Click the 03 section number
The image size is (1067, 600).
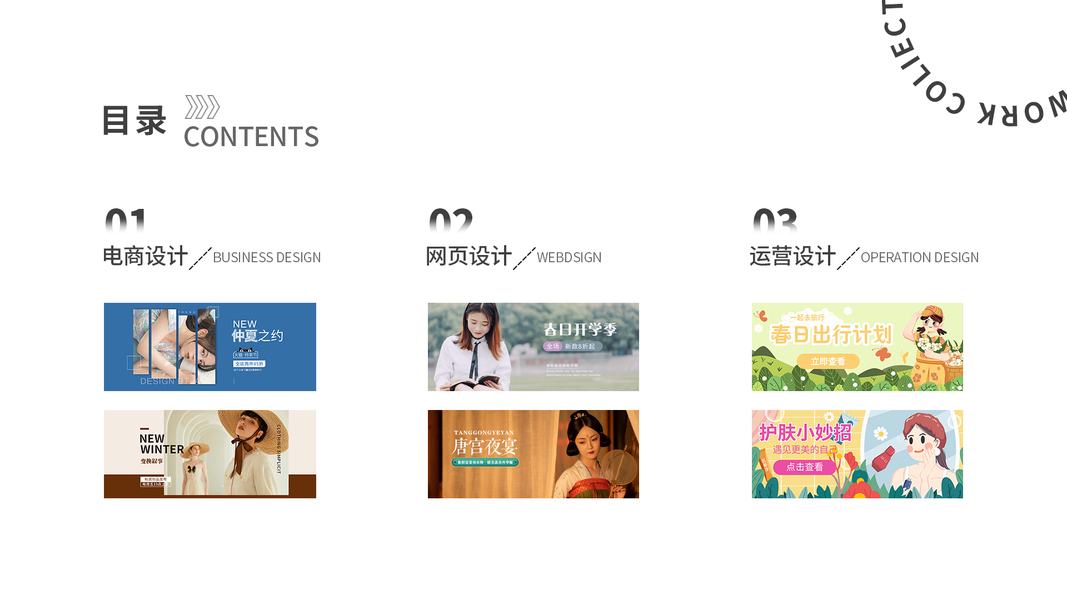[774, 220]
